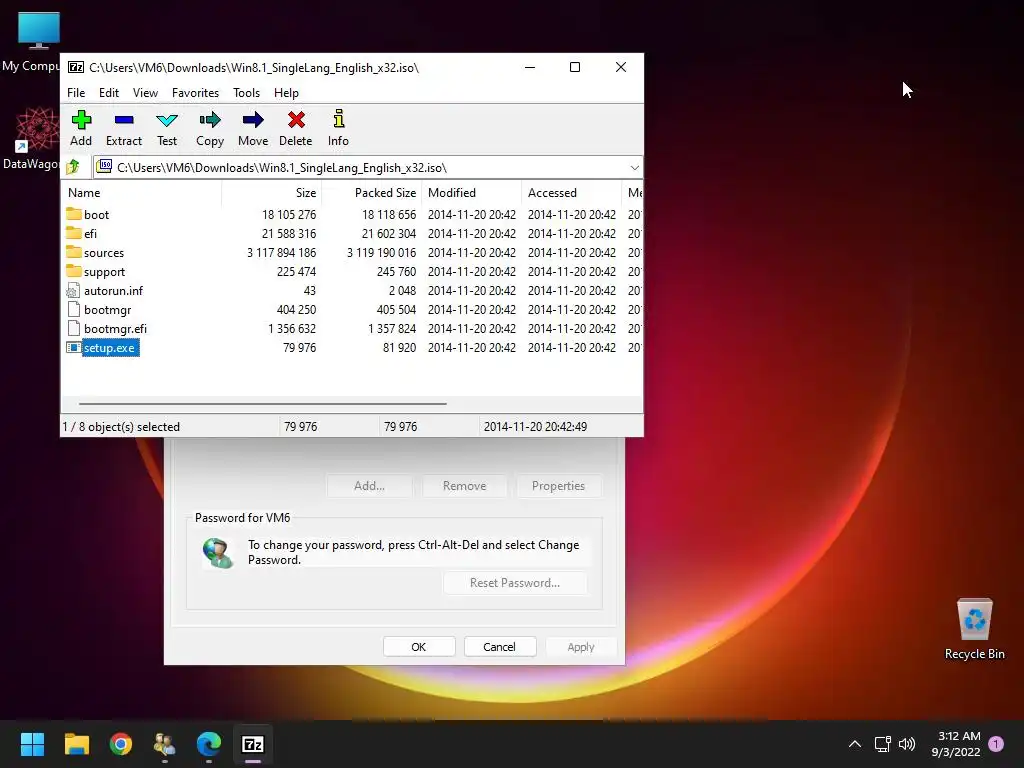1024x768 pixels.
Task: Click the network tray icon
Action: 882,744
